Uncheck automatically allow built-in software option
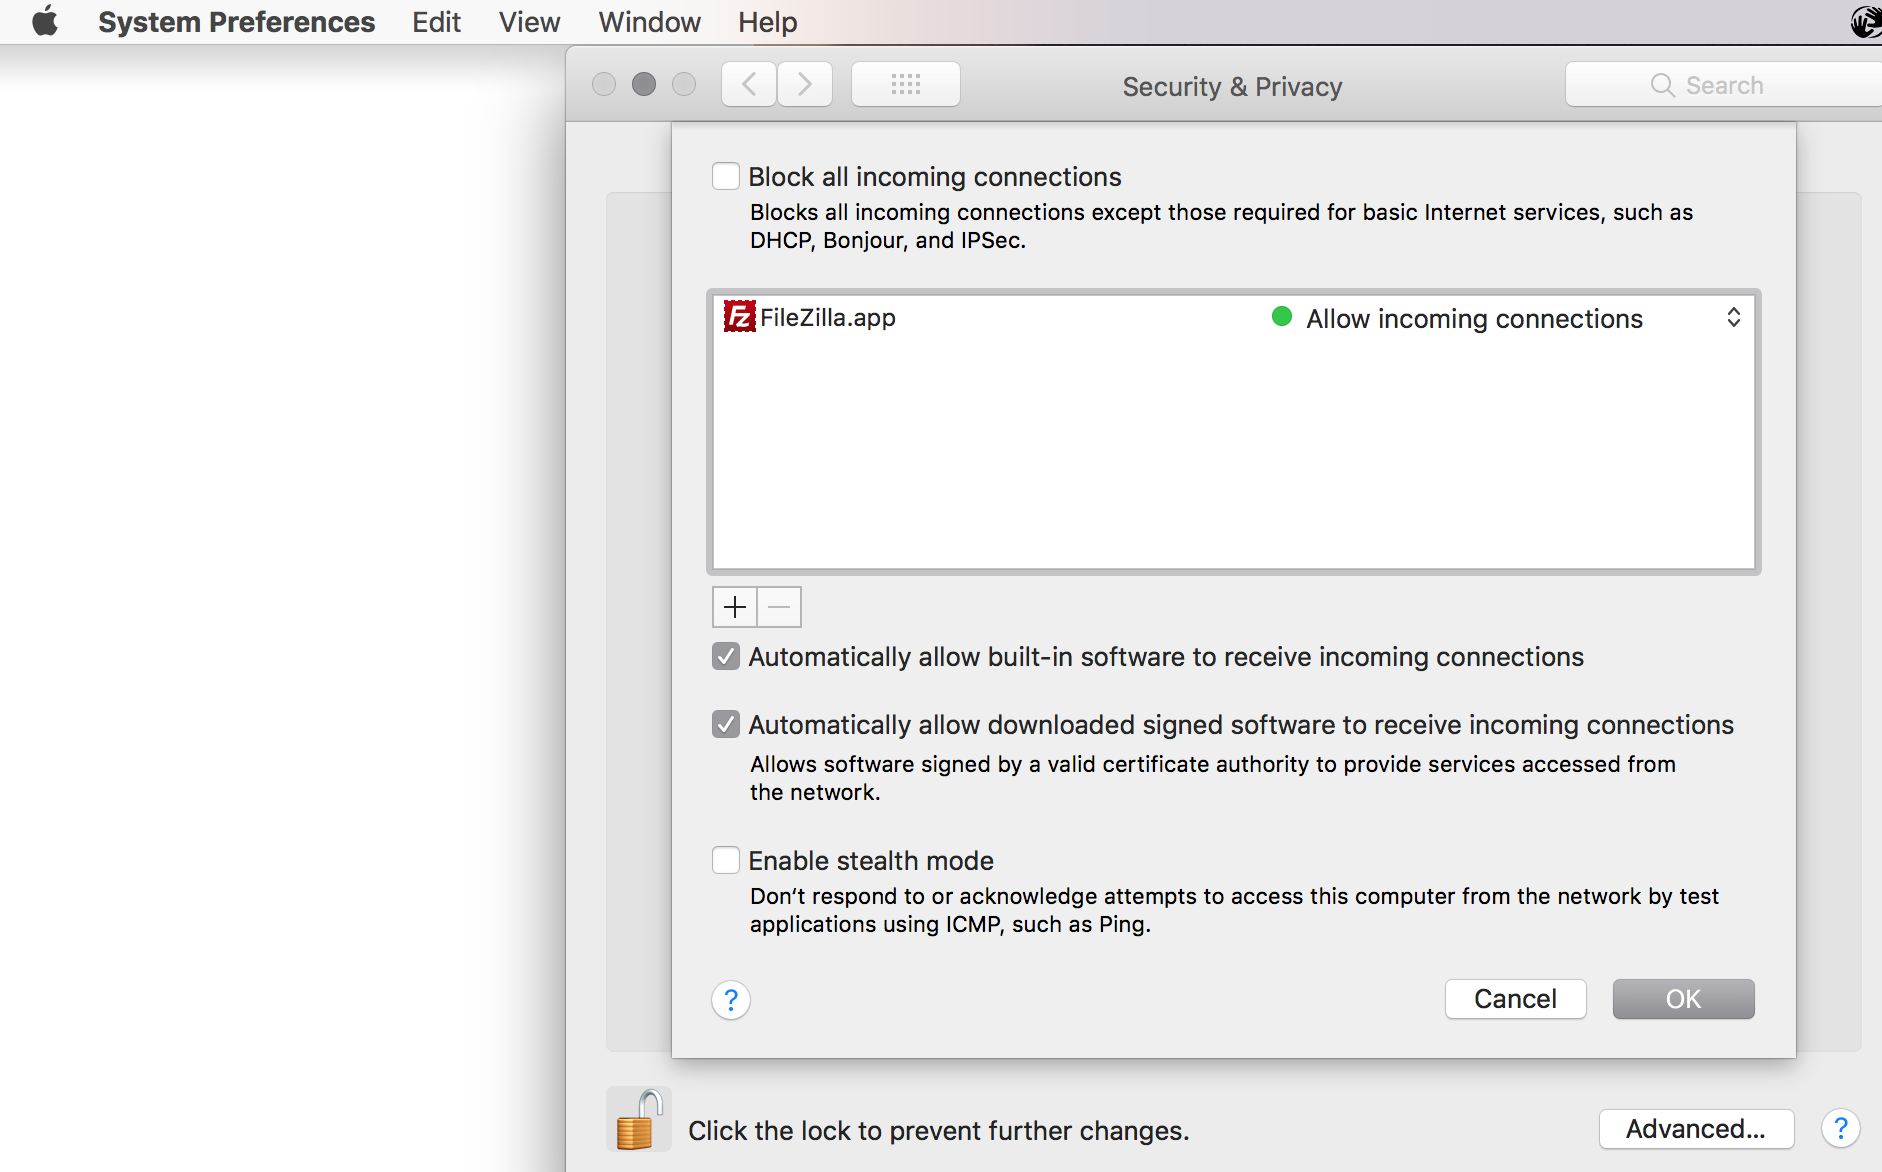This screenshot has width=1882, height=1172. coord(726,657)
